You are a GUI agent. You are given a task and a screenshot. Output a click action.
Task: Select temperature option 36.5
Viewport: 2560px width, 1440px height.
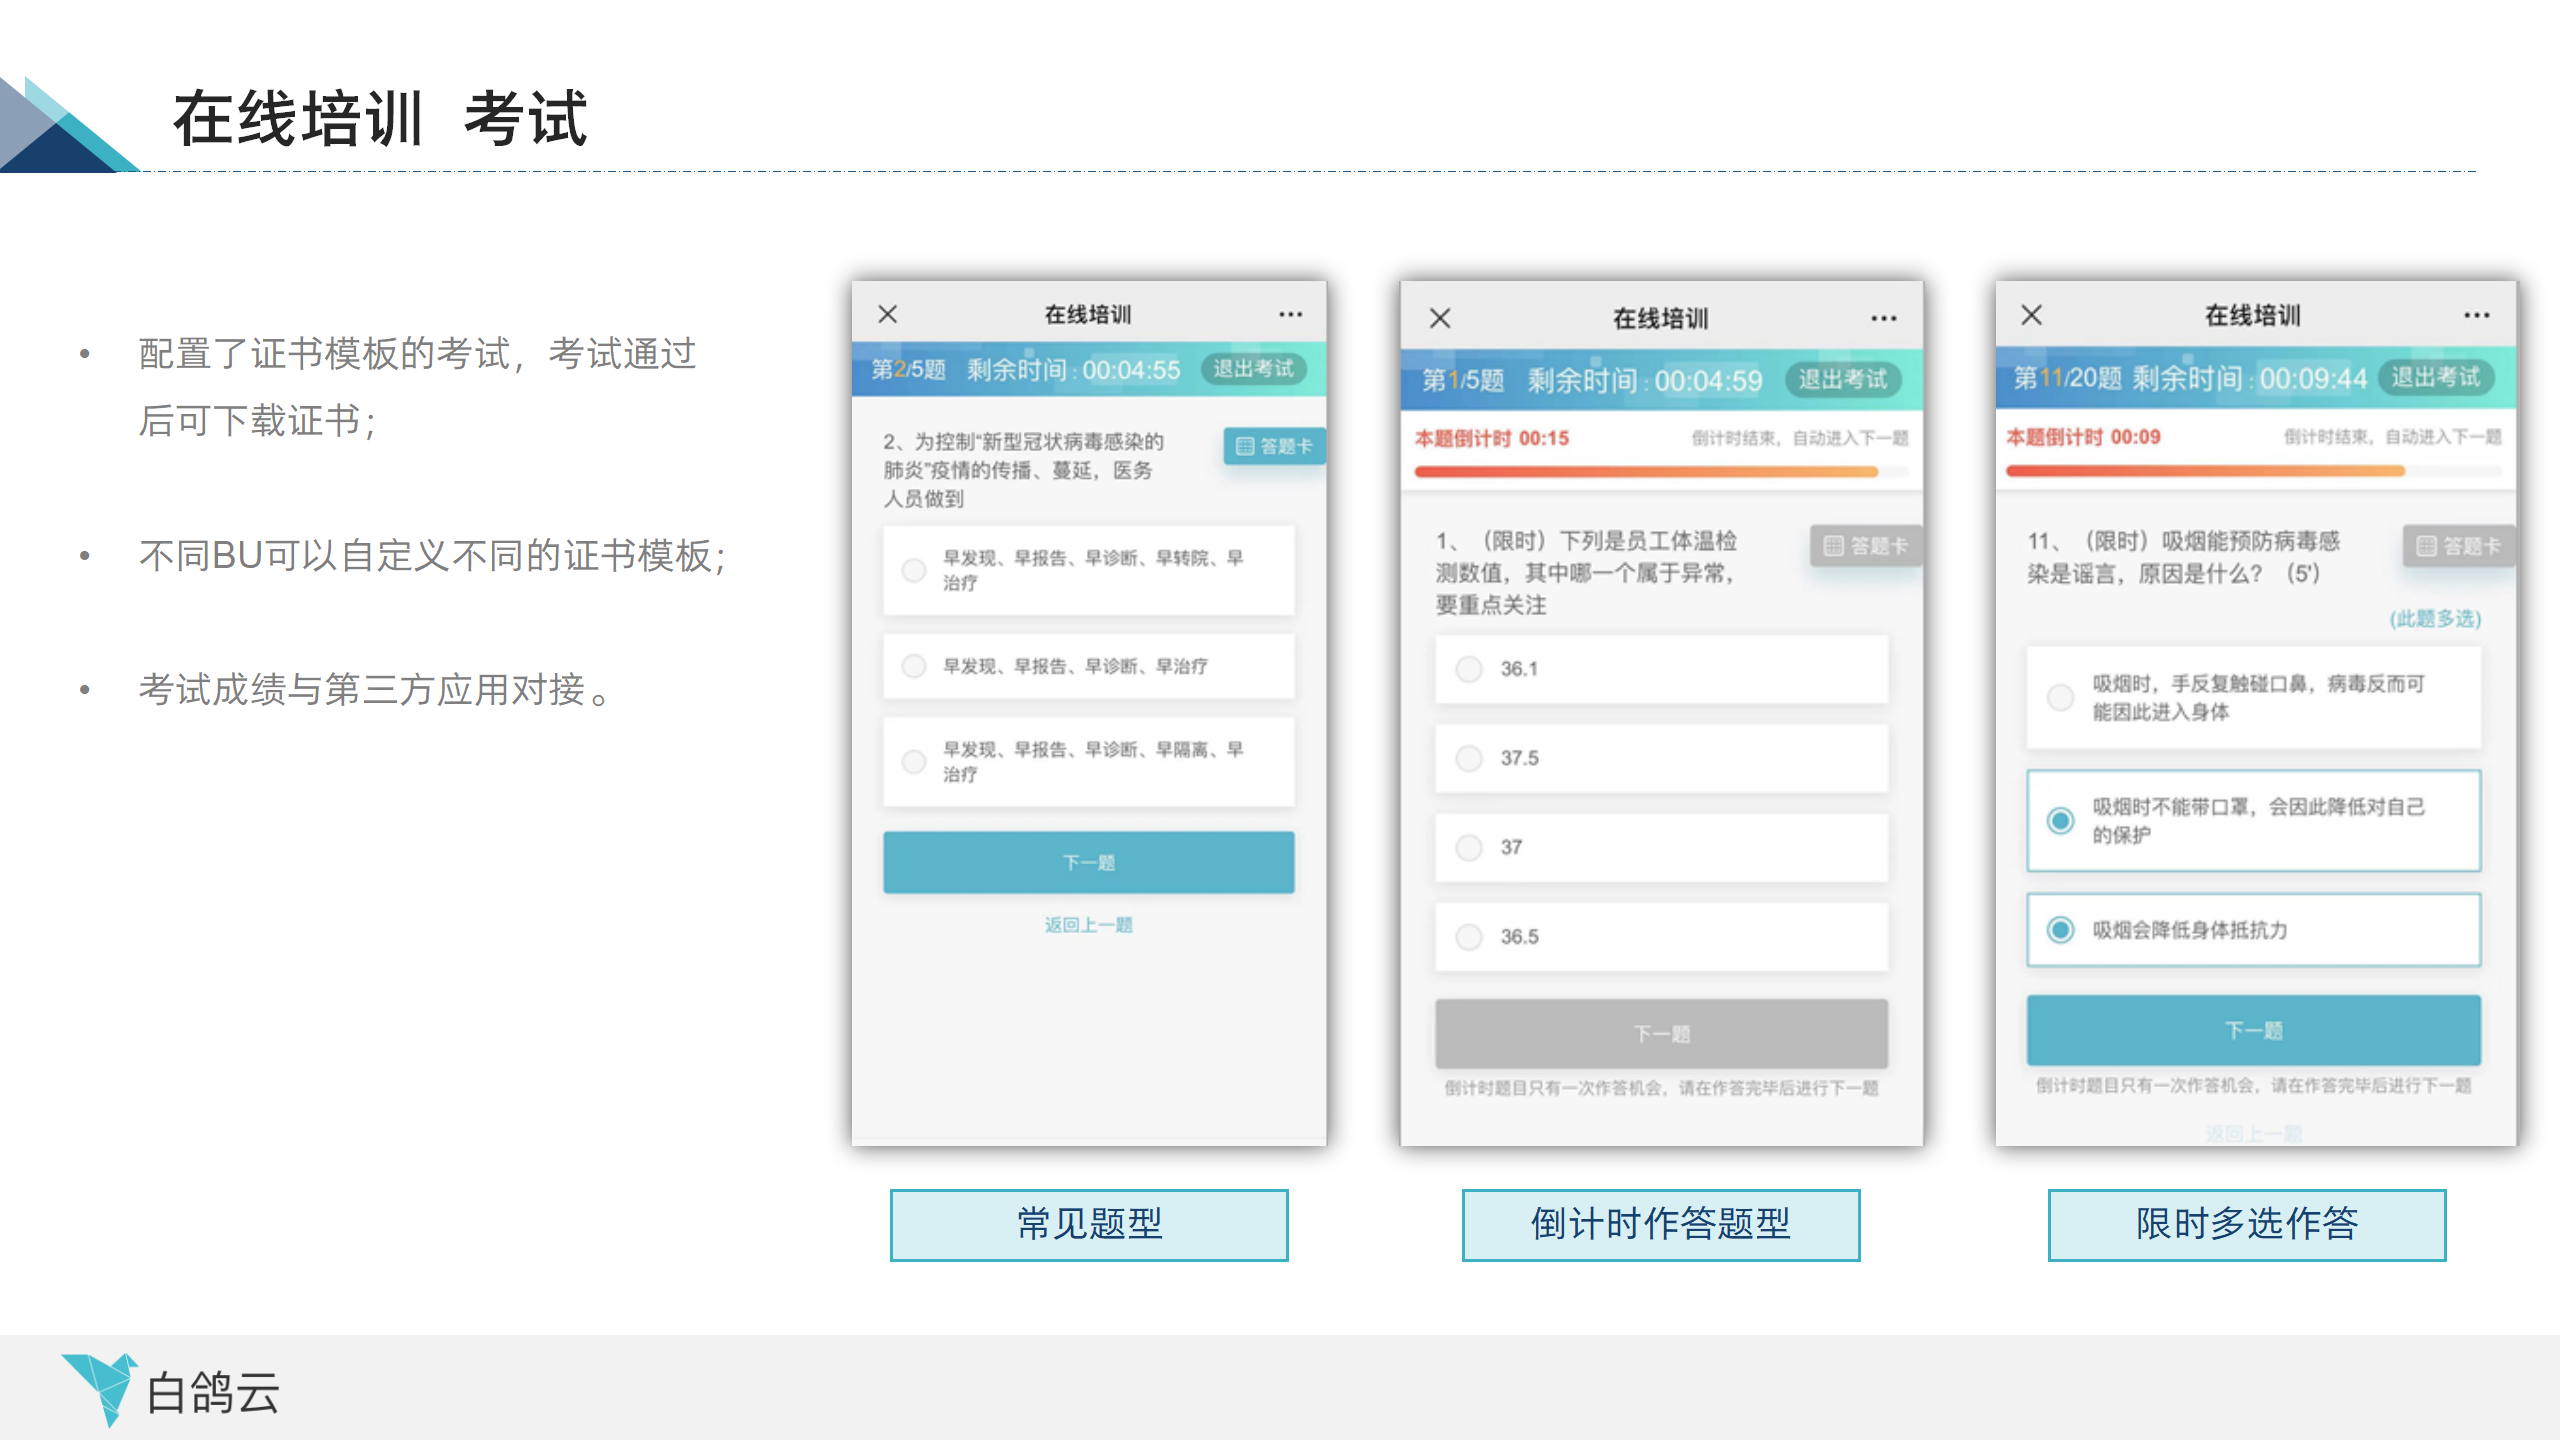1661,936
